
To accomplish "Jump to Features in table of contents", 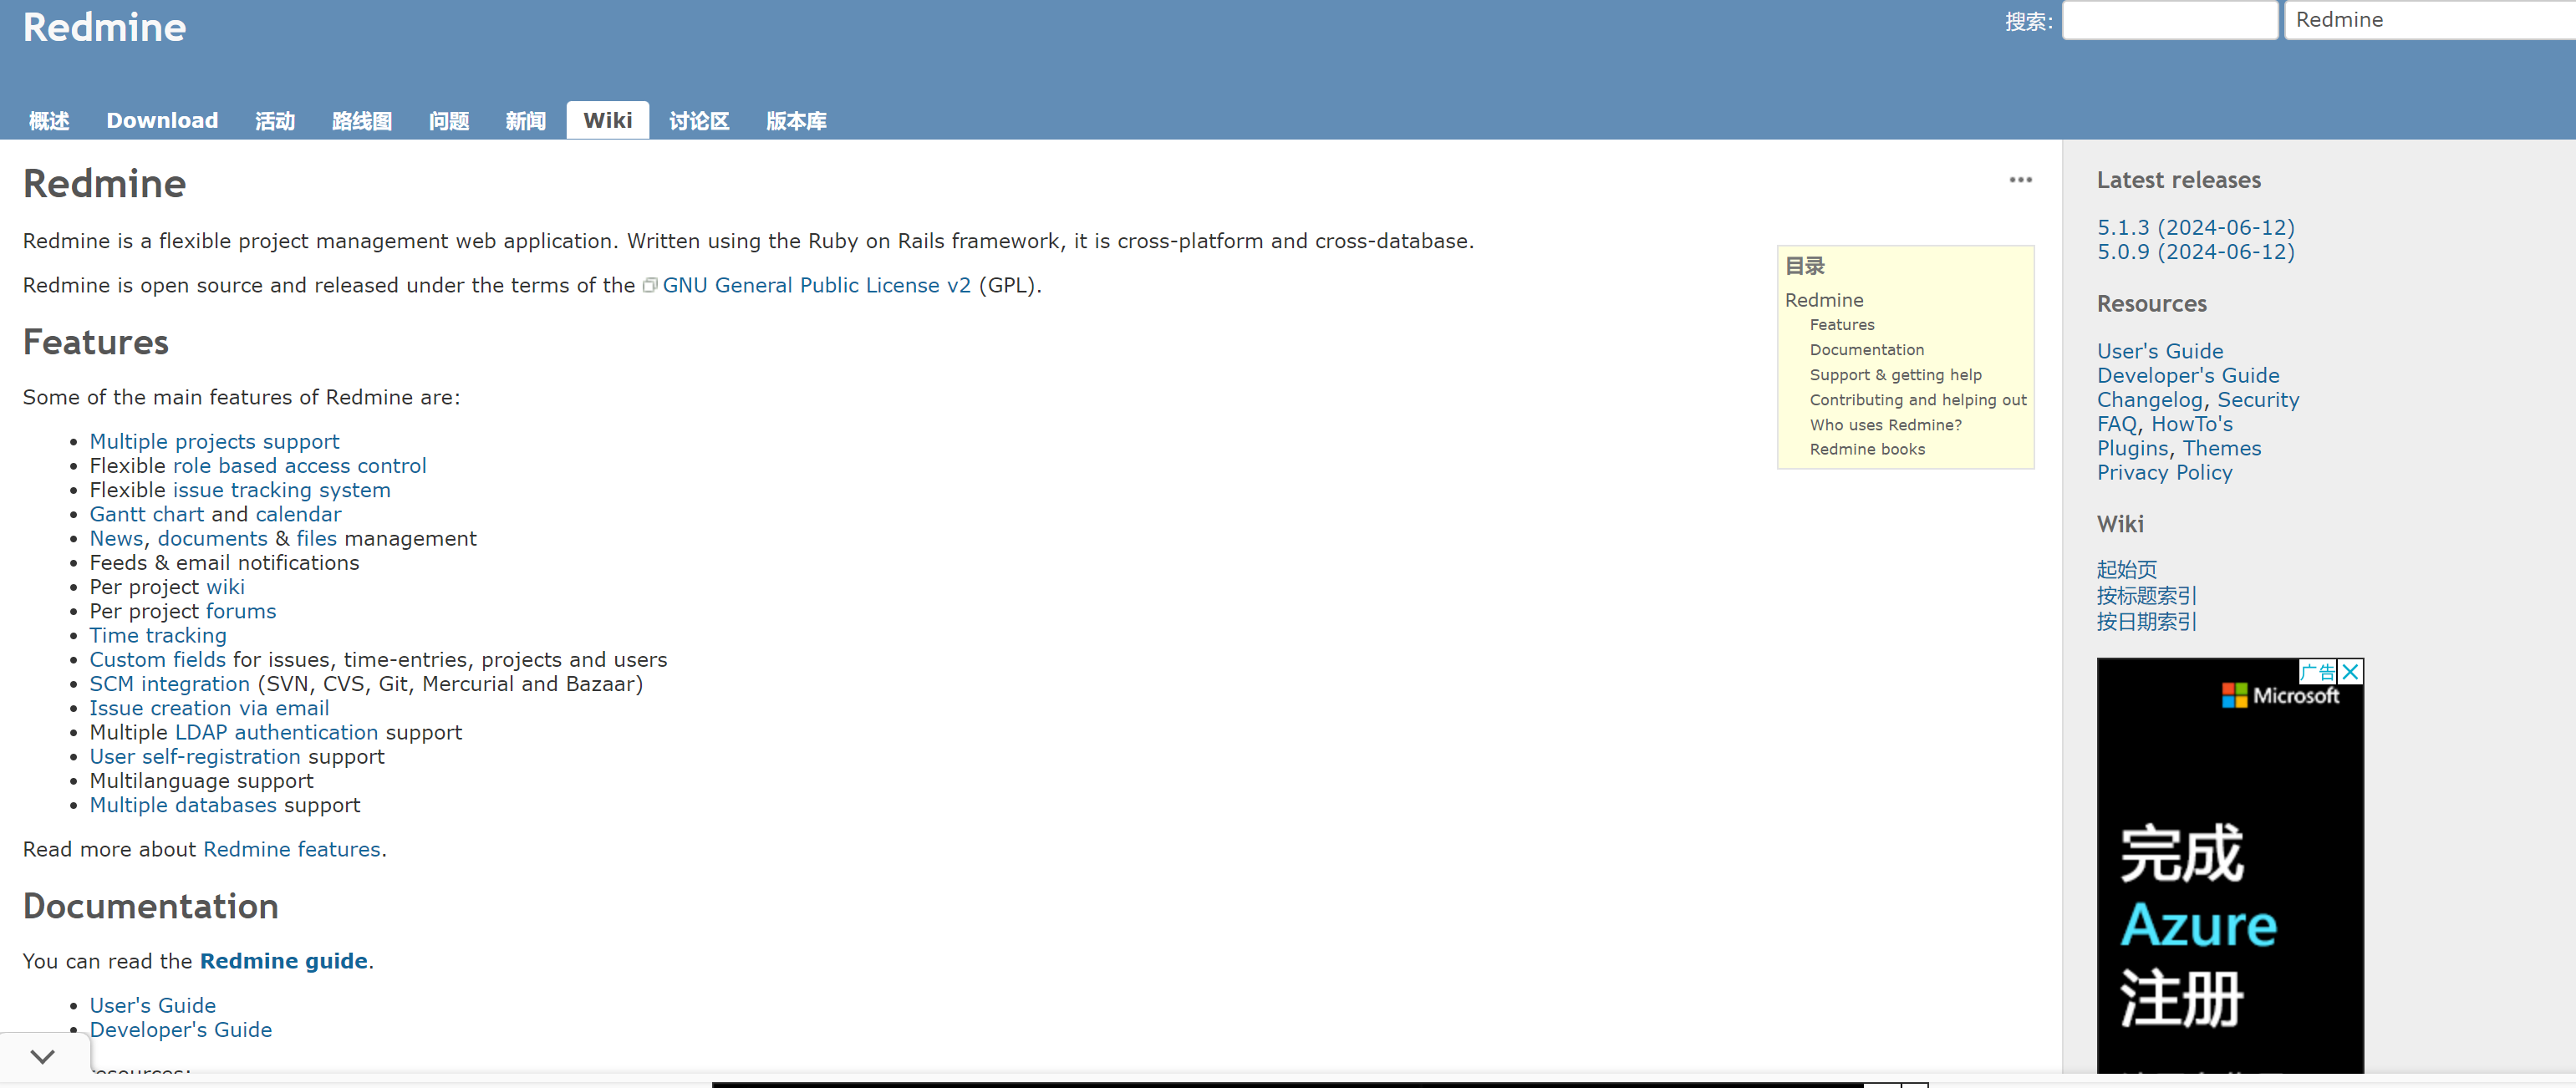I will (1842, 324).
